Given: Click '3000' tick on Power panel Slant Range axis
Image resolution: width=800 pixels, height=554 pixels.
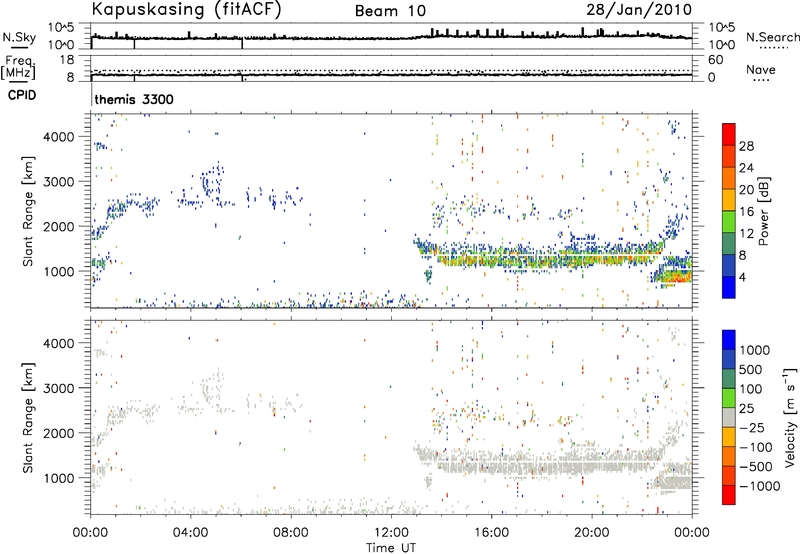Looking at the screenshot, I should point(58,182).
